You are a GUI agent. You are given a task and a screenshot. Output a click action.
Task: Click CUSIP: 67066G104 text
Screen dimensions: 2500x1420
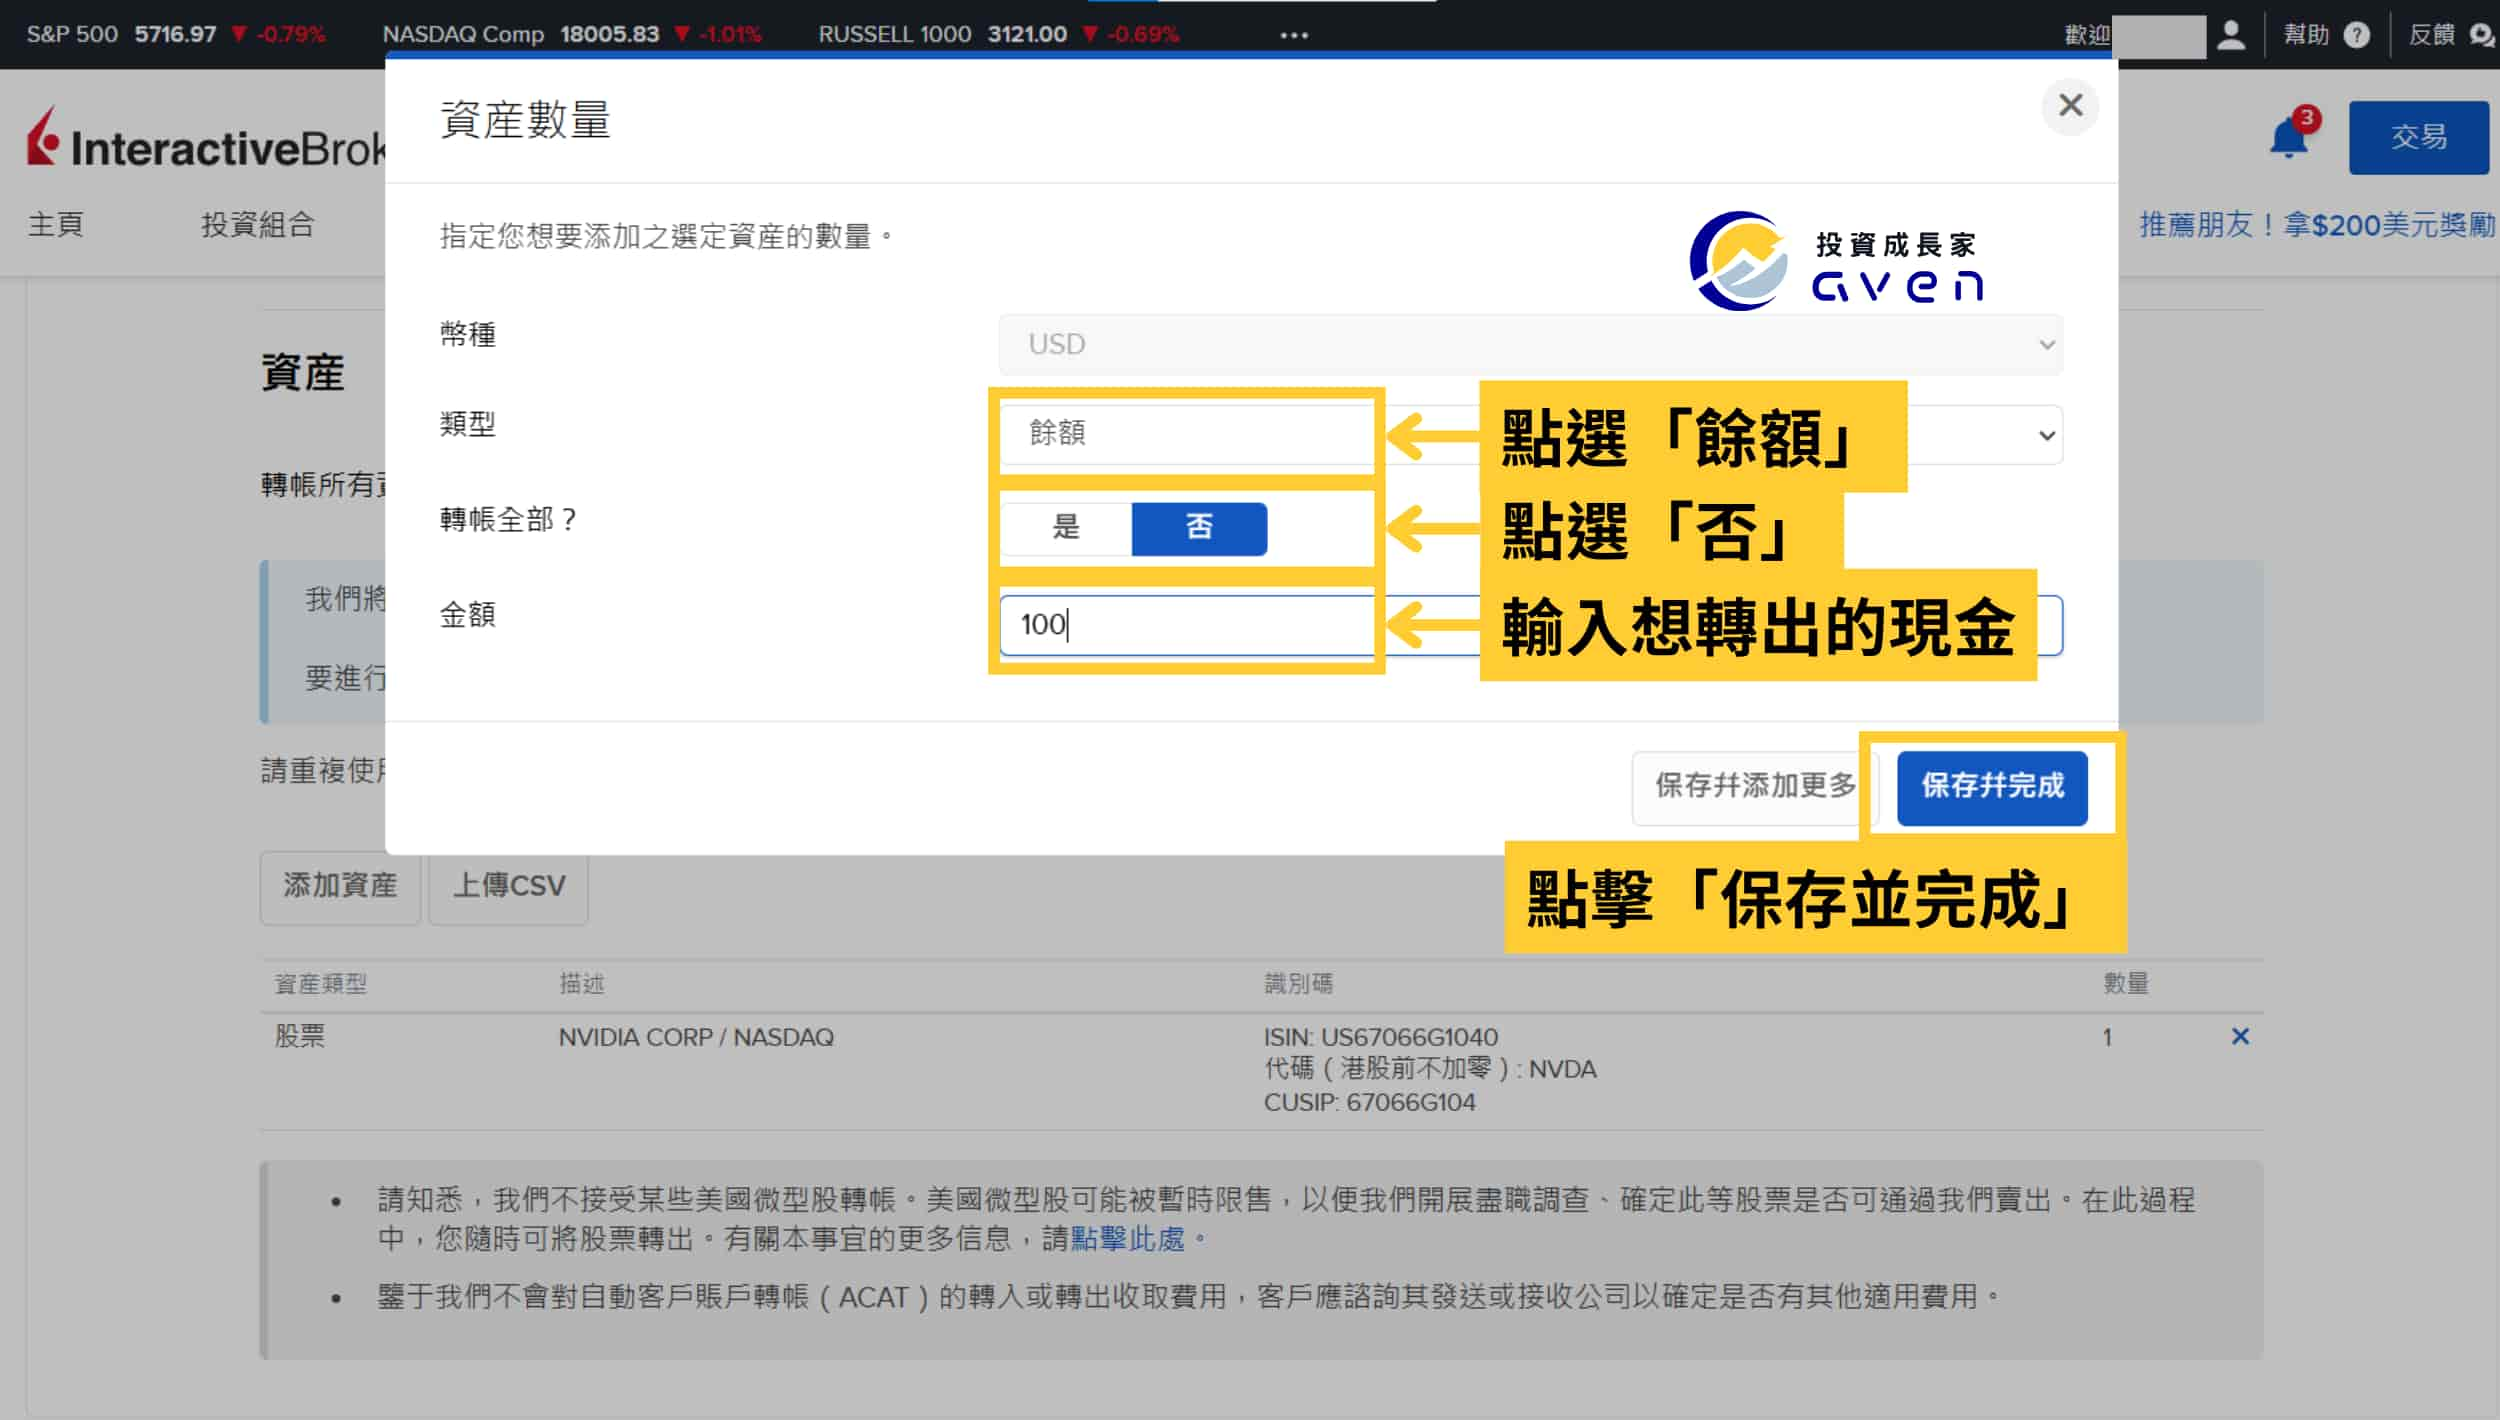click(x=1369, y=1102)
